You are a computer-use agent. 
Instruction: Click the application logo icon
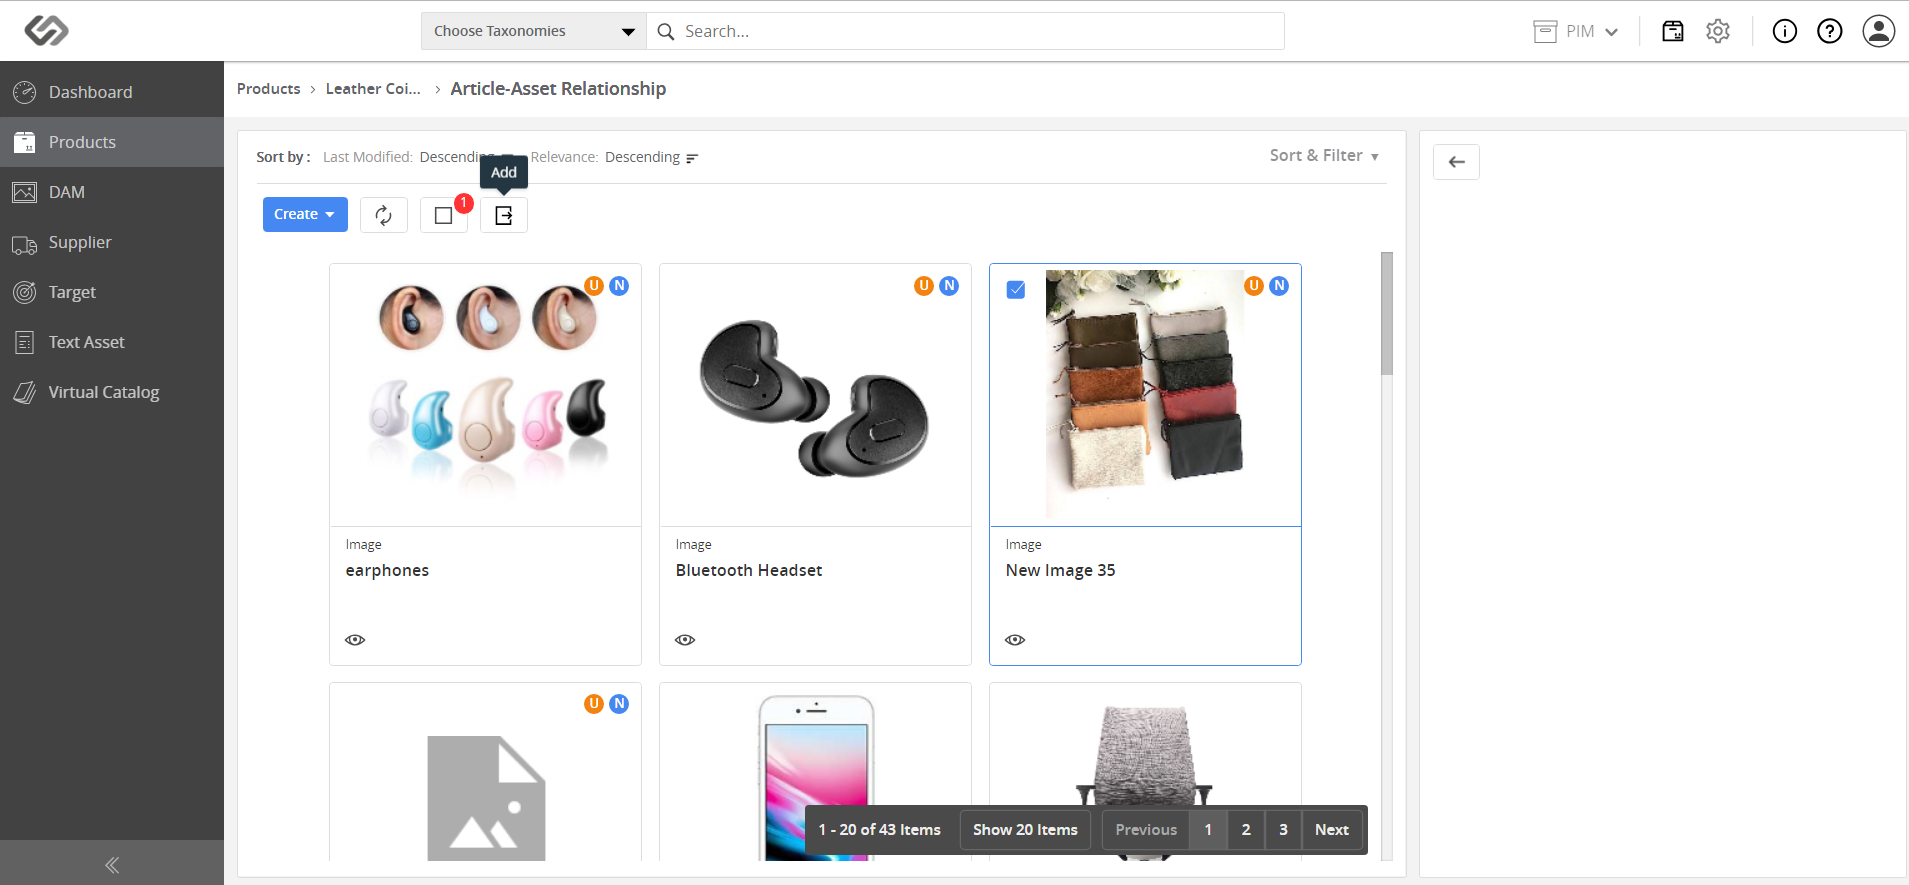[x=46, y=31]
